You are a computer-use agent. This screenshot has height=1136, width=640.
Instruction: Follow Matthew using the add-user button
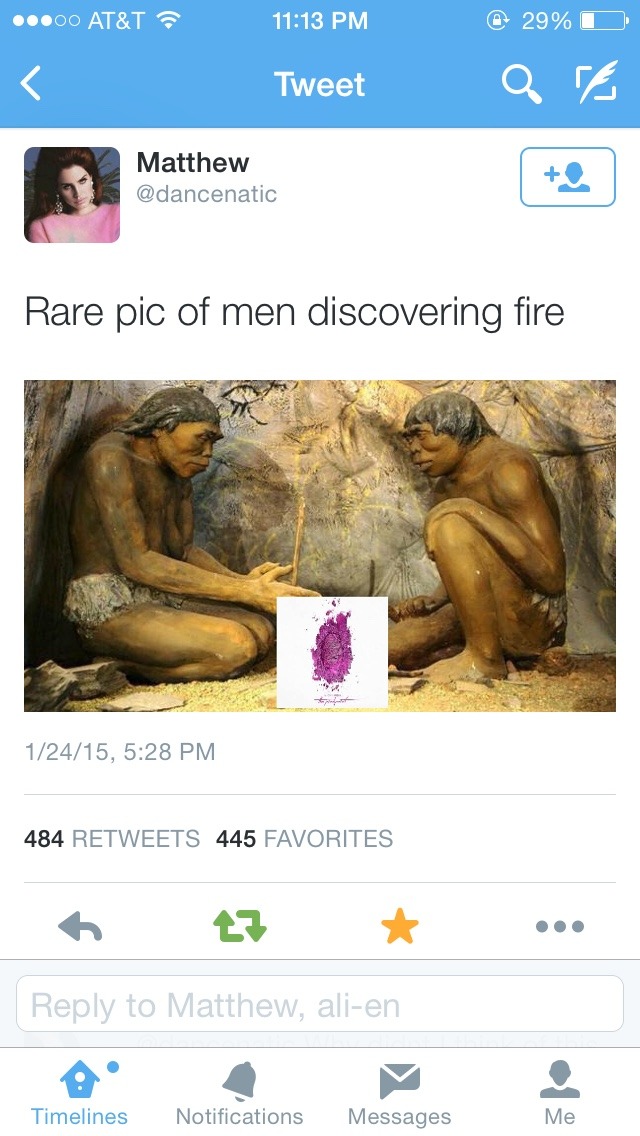[568, 177]
